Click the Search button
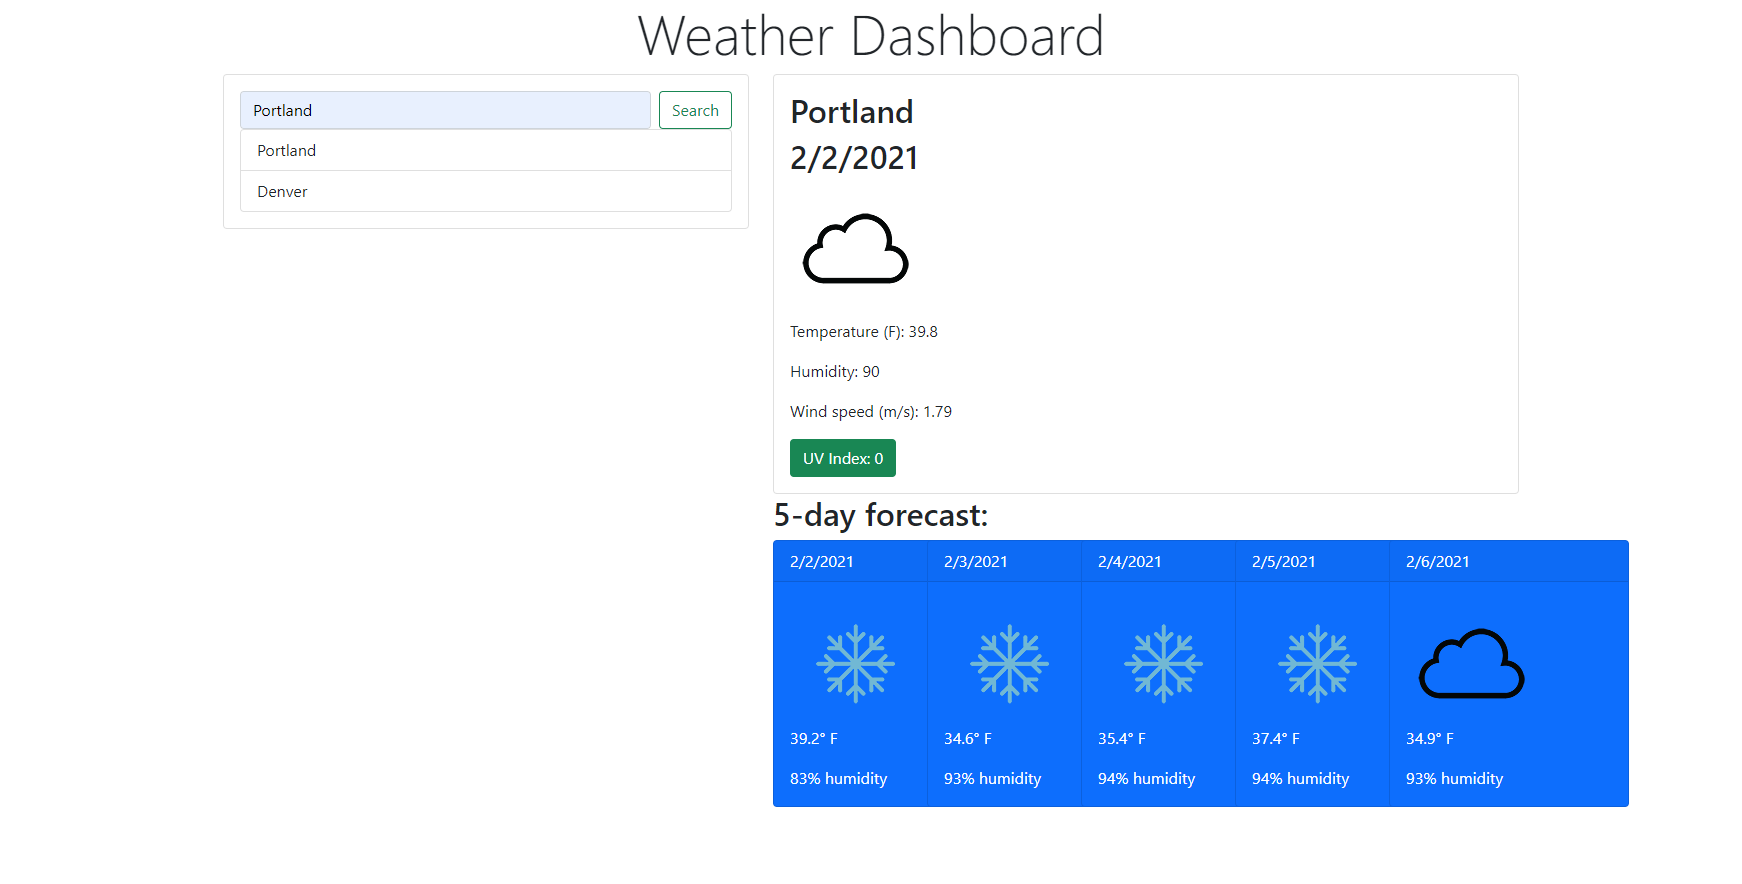The width and height of the screenshot is (1742, 884). tap(695, 110)
